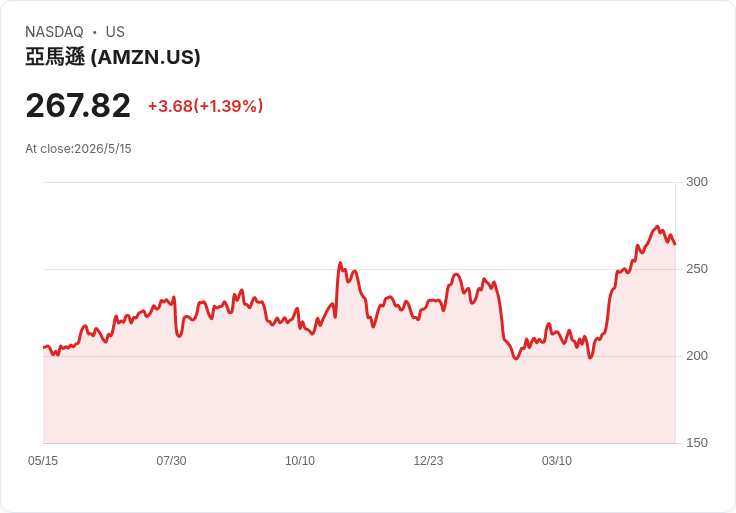
Task: Click the chart line's rightmost end point
Action: [675, 244]
